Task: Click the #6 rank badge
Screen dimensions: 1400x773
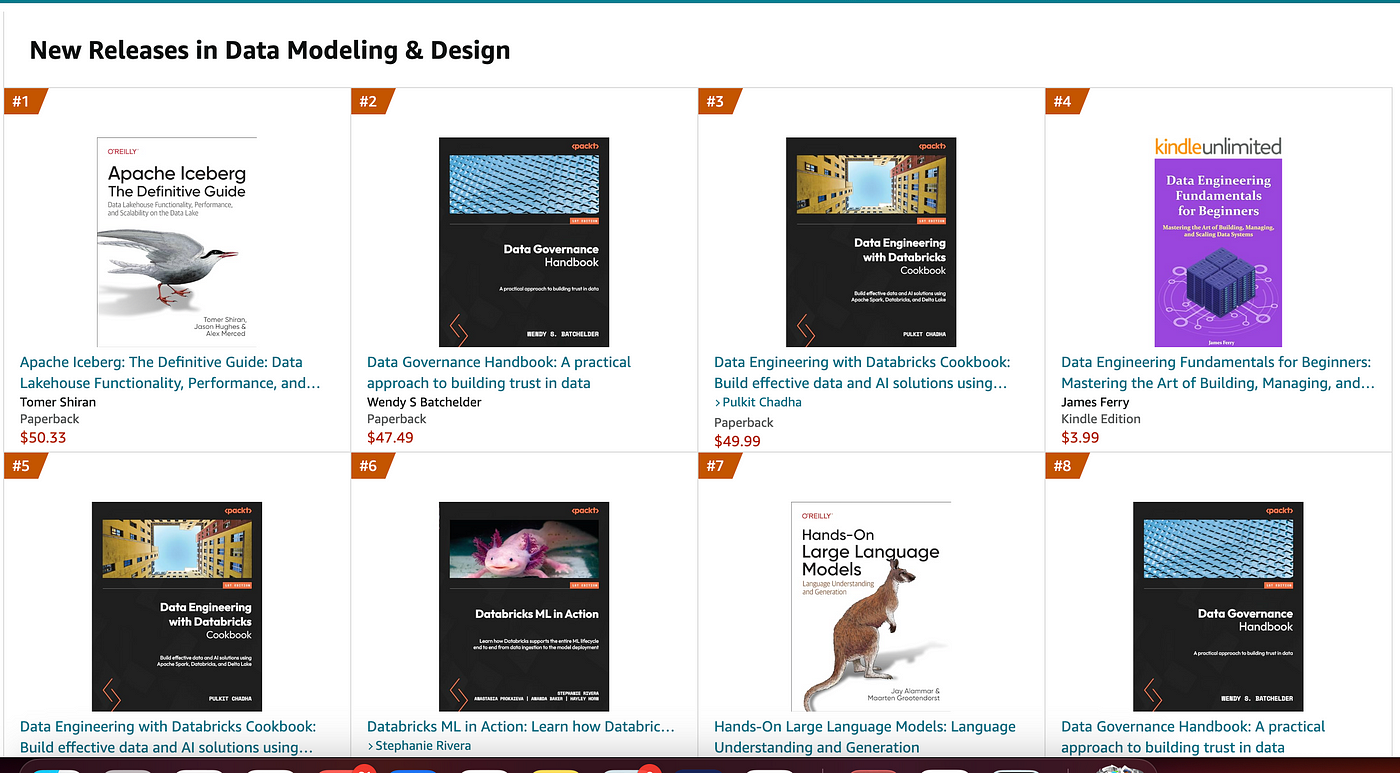Action: tap(371, 466)
